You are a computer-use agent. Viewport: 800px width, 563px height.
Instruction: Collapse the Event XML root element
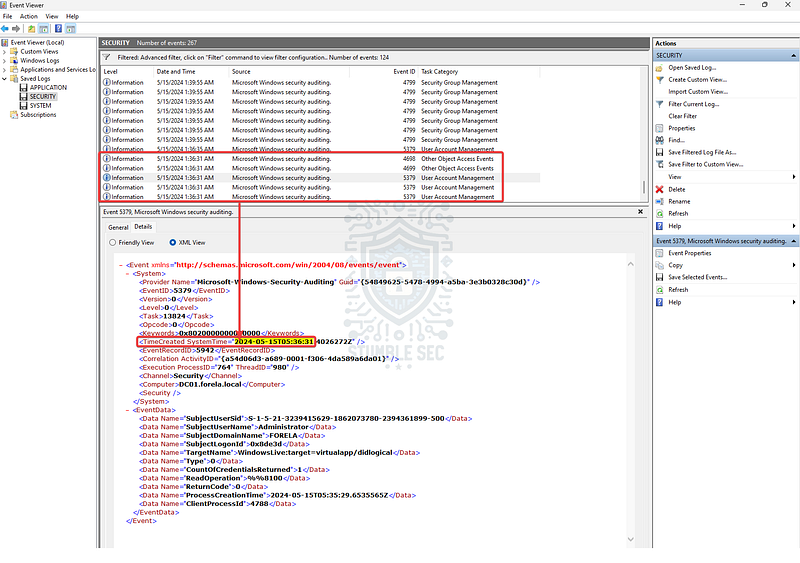click(x=121, y=265)
